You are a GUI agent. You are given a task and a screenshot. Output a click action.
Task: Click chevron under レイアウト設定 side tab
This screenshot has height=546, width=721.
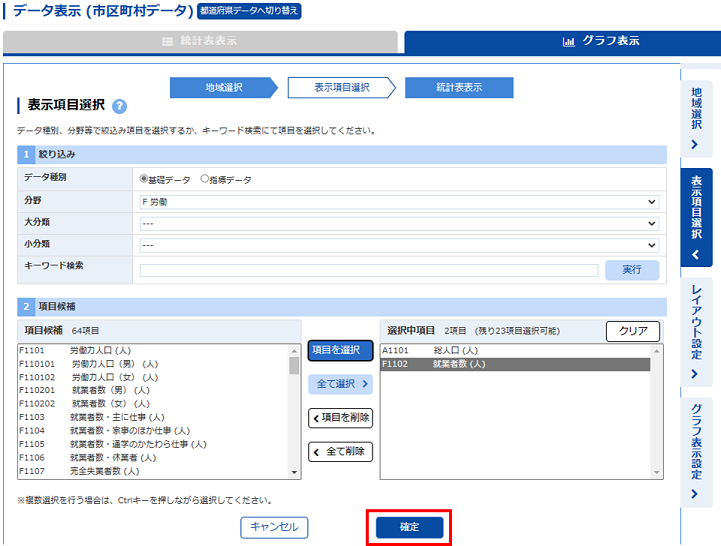(x=695, y=374)
